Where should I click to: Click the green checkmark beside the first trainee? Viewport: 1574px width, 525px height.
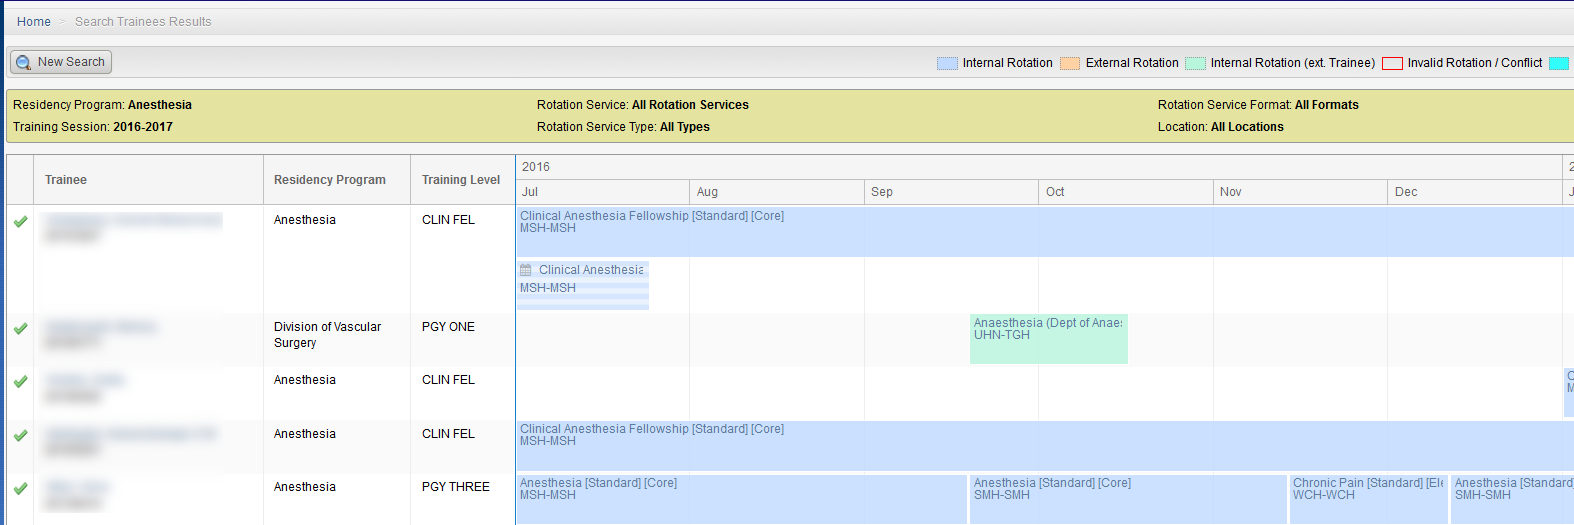[x=20, y=221]
